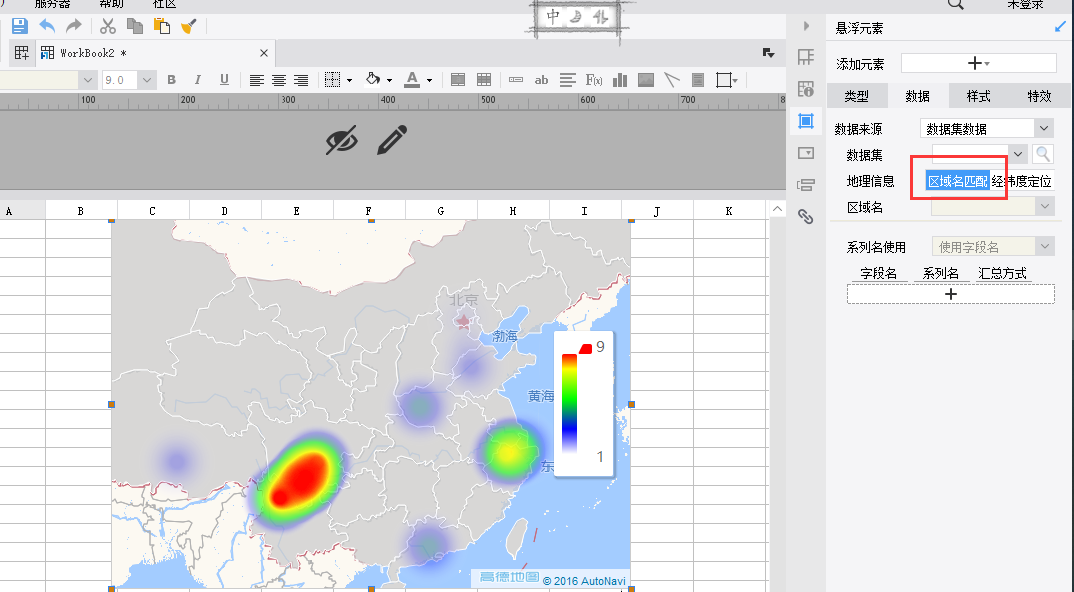Open the tab list arrow button
The height and width of the screenshot is (592, 1074).
[x=769, y=53]
